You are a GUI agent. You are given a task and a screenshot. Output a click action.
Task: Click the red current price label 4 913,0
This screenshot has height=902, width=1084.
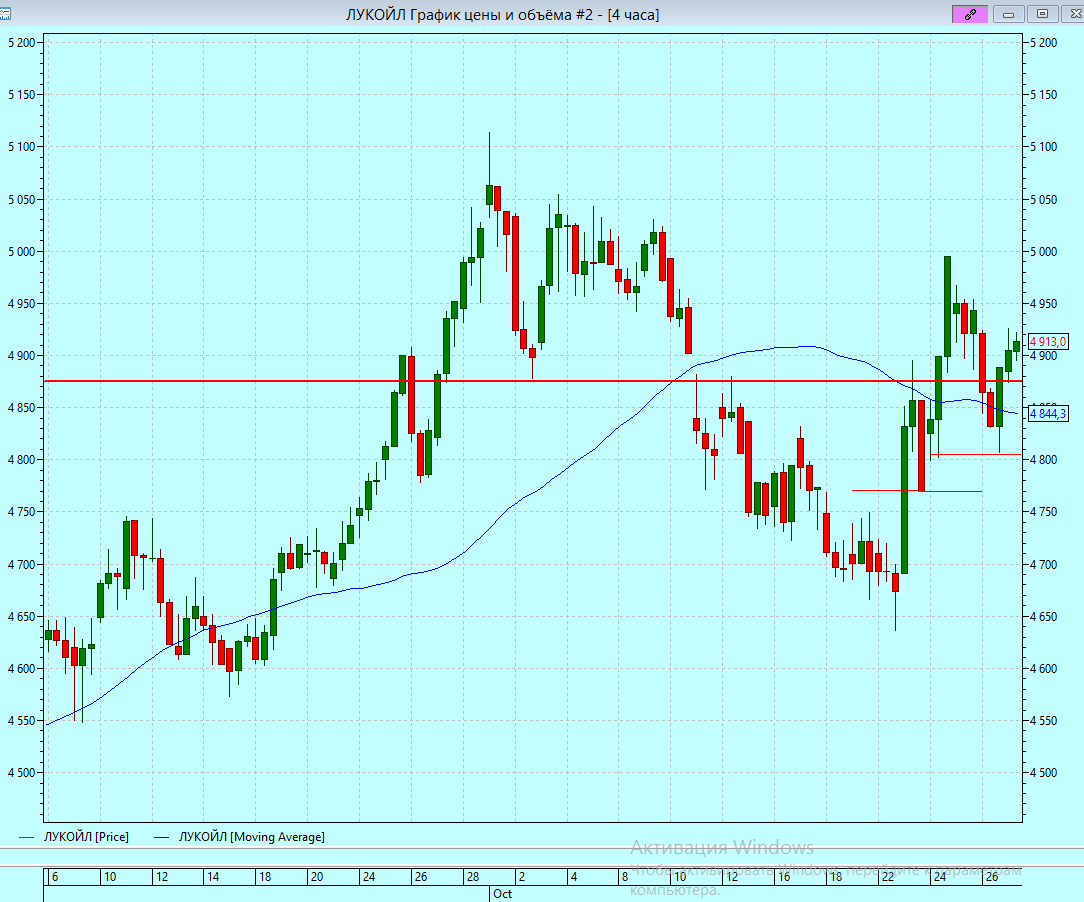pyautogui.click(x=1047, y=341)
